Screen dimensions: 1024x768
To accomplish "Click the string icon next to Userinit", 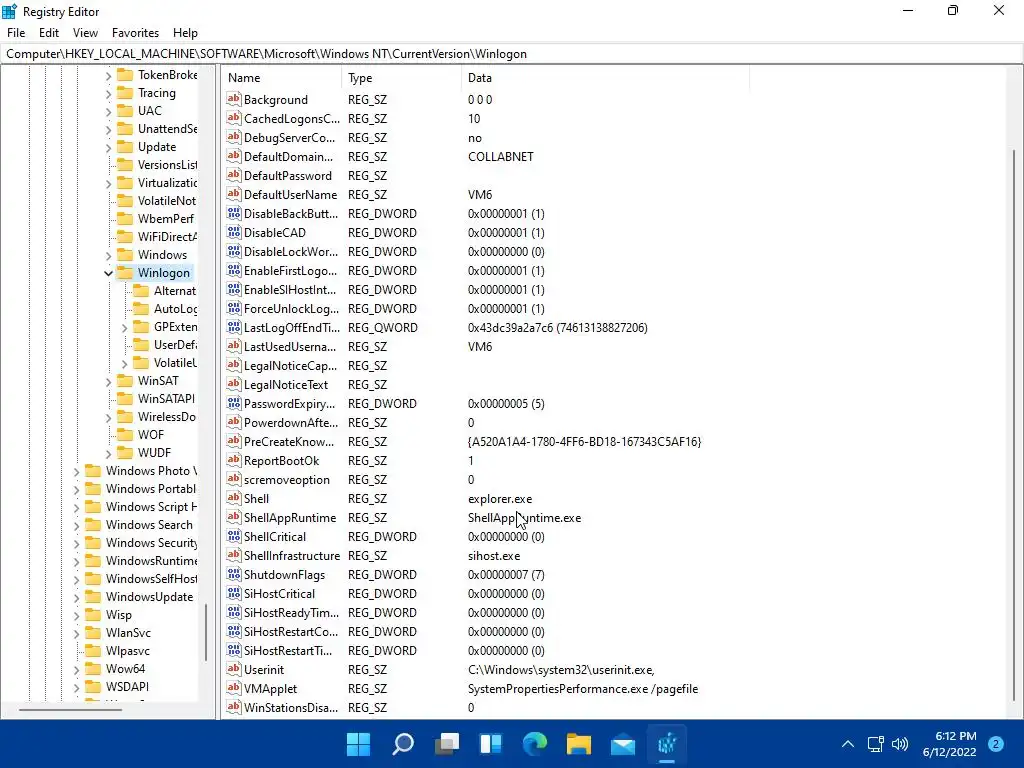I will (x=234, y=669).
